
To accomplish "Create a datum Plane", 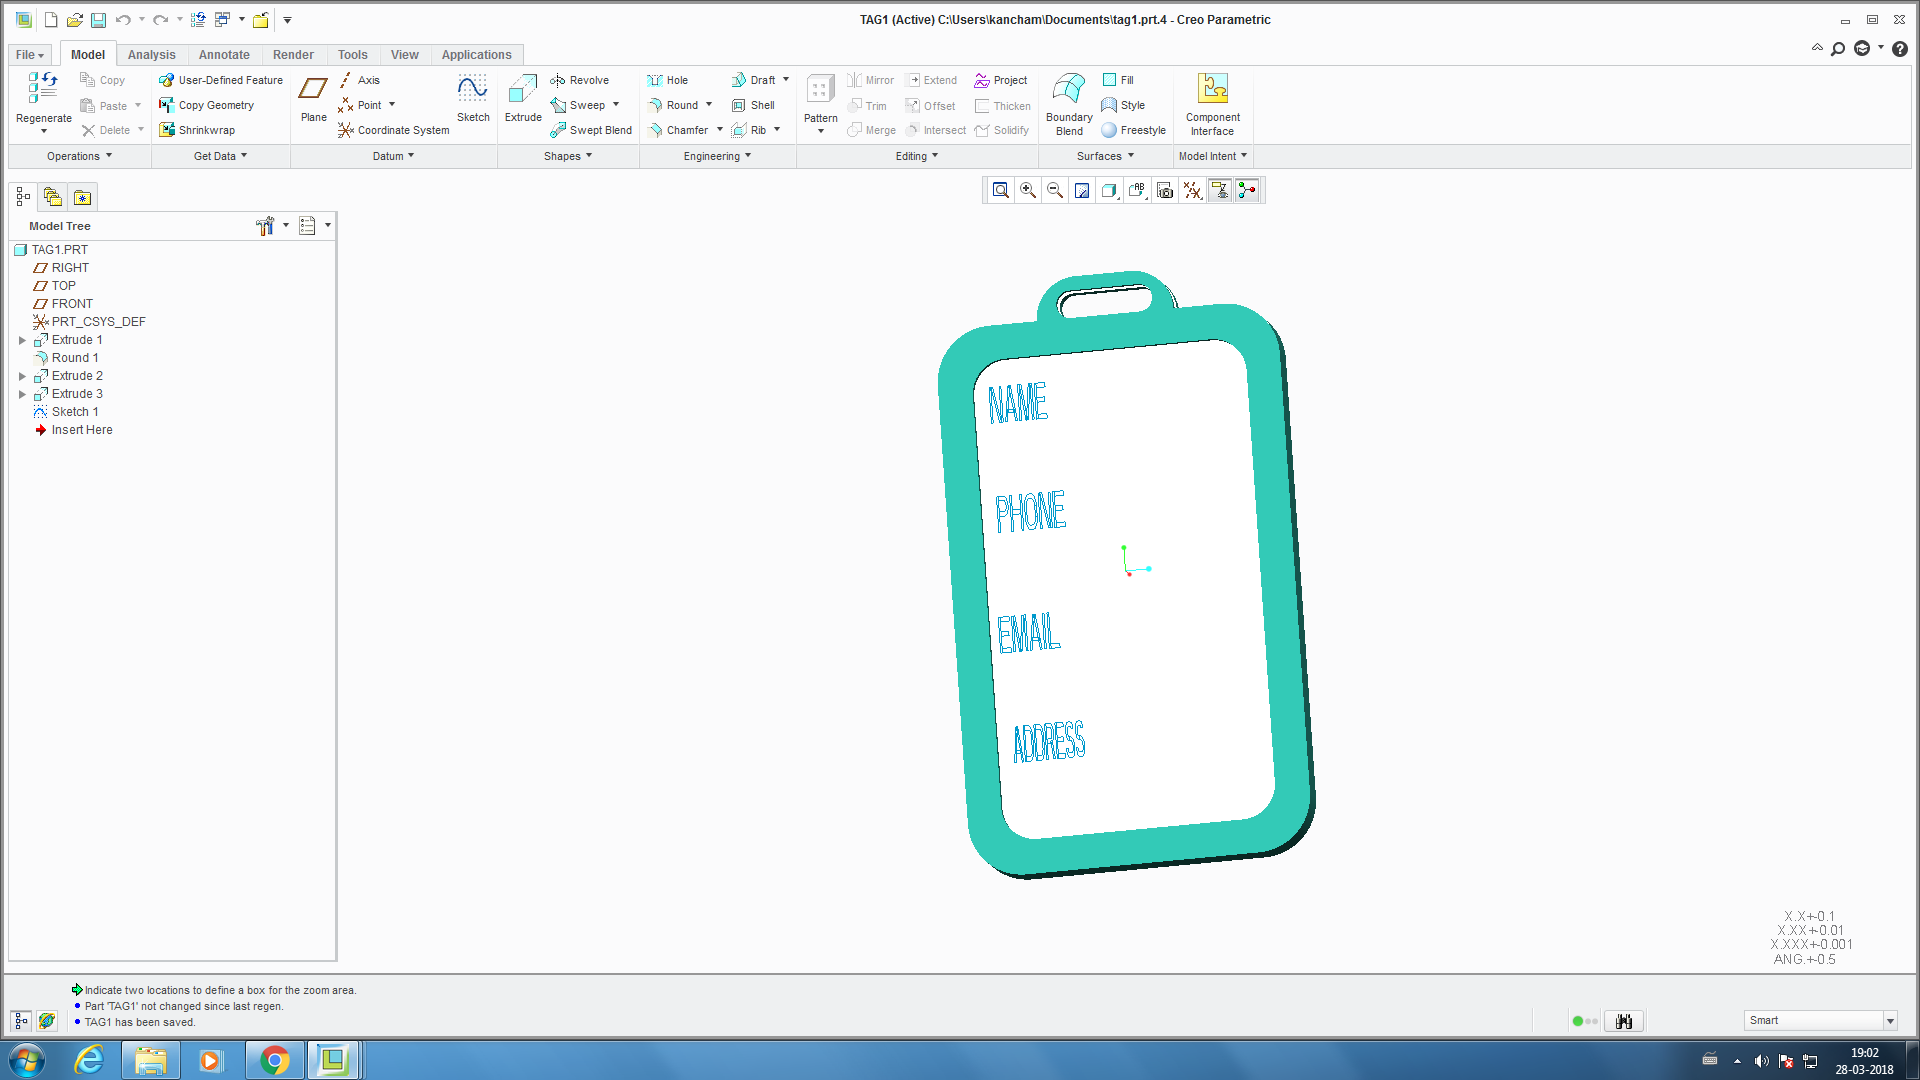I will [313, 99].
